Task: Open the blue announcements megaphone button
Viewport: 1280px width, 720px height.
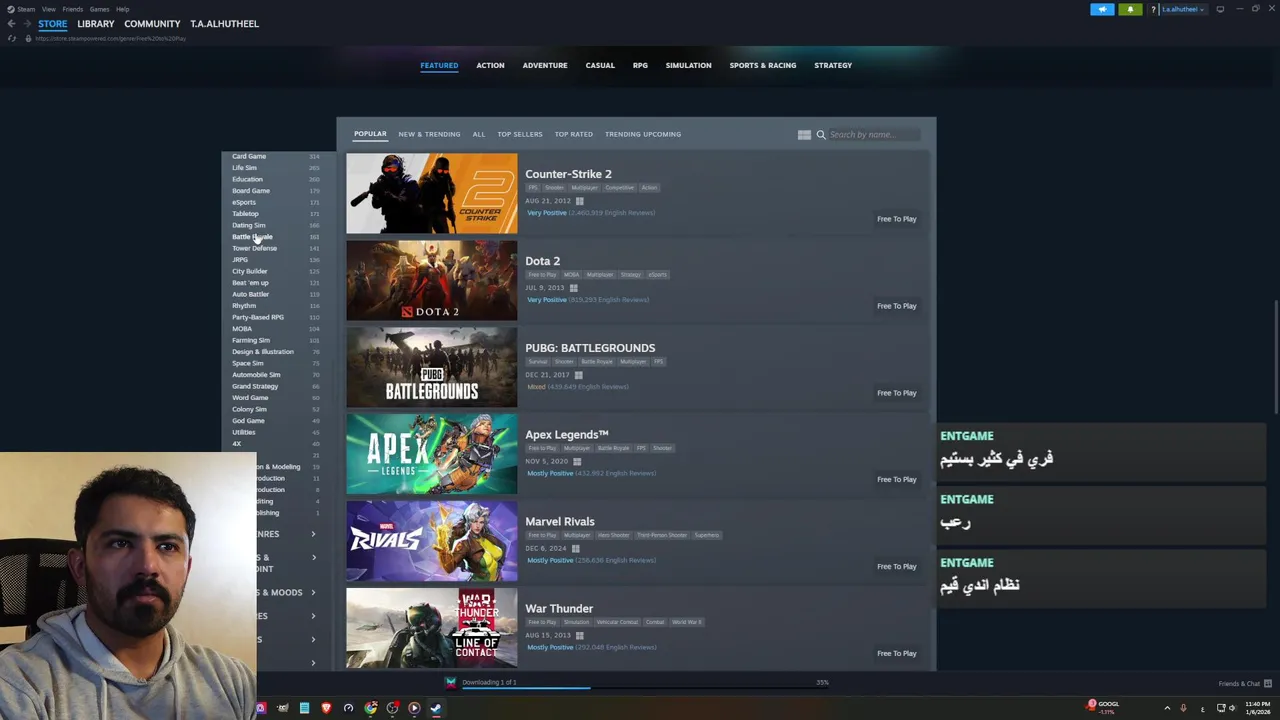Action: (1102, 9)
